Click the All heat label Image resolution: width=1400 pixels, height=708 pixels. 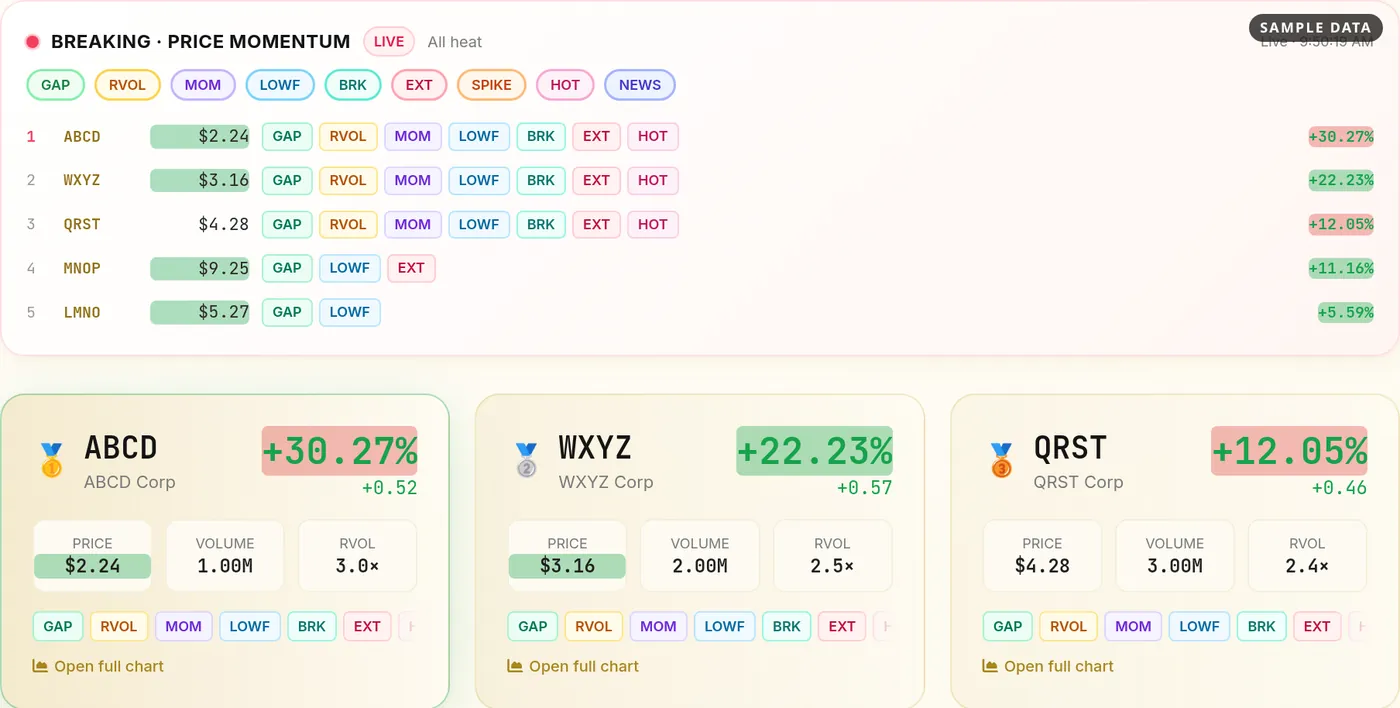click(455, 42)
